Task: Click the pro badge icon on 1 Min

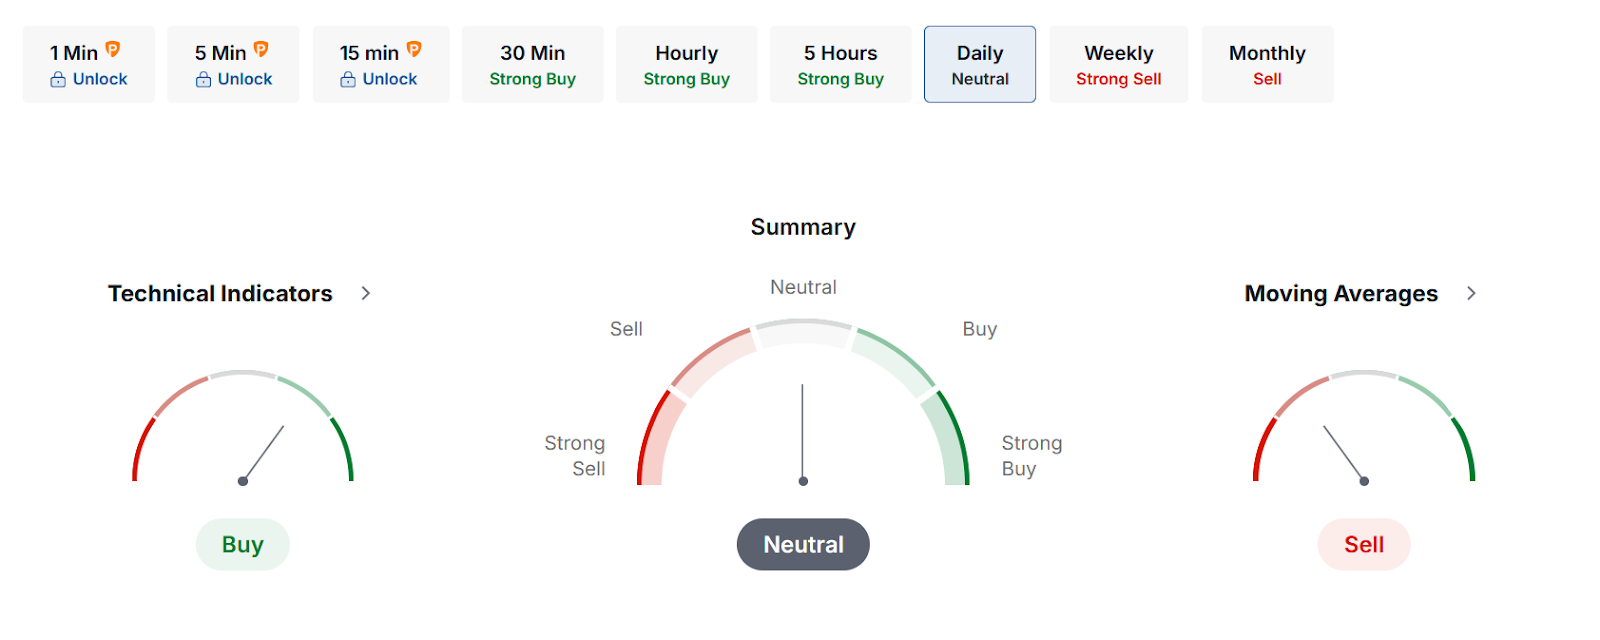Action: (x=113, y=49)
